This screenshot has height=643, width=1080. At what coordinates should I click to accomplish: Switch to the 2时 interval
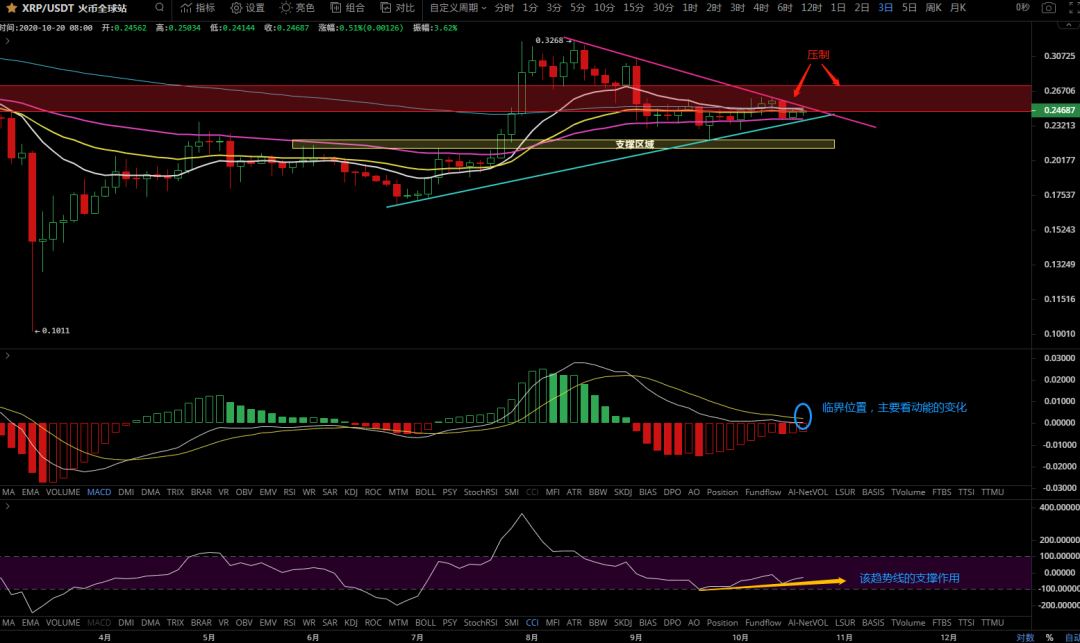714,8
